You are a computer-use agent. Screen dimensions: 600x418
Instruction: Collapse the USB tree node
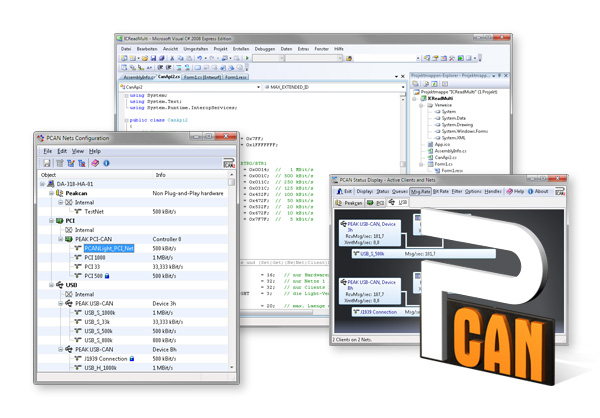point(51,285)
